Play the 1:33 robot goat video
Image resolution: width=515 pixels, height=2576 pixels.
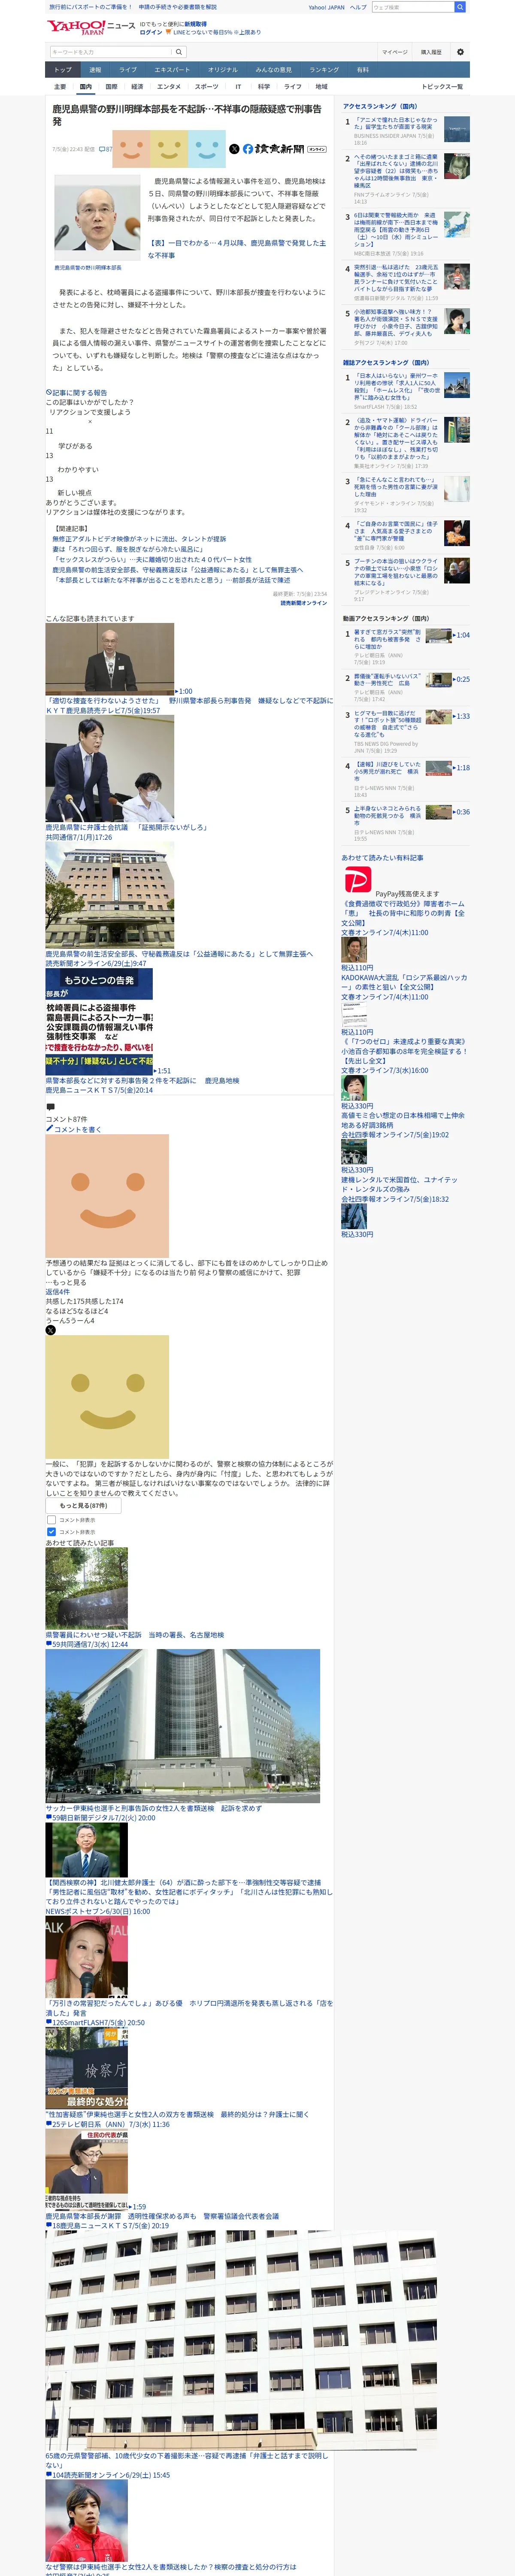pos(438,717)
